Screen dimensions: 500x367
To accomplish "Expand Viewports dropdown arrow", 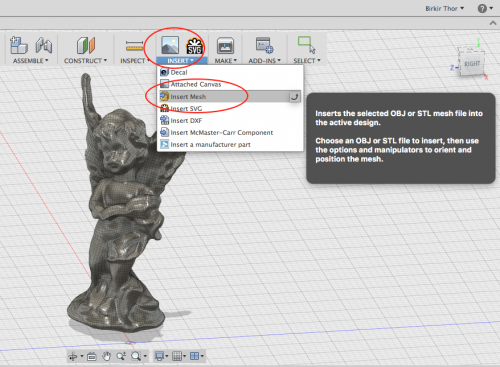I will 202,356.
